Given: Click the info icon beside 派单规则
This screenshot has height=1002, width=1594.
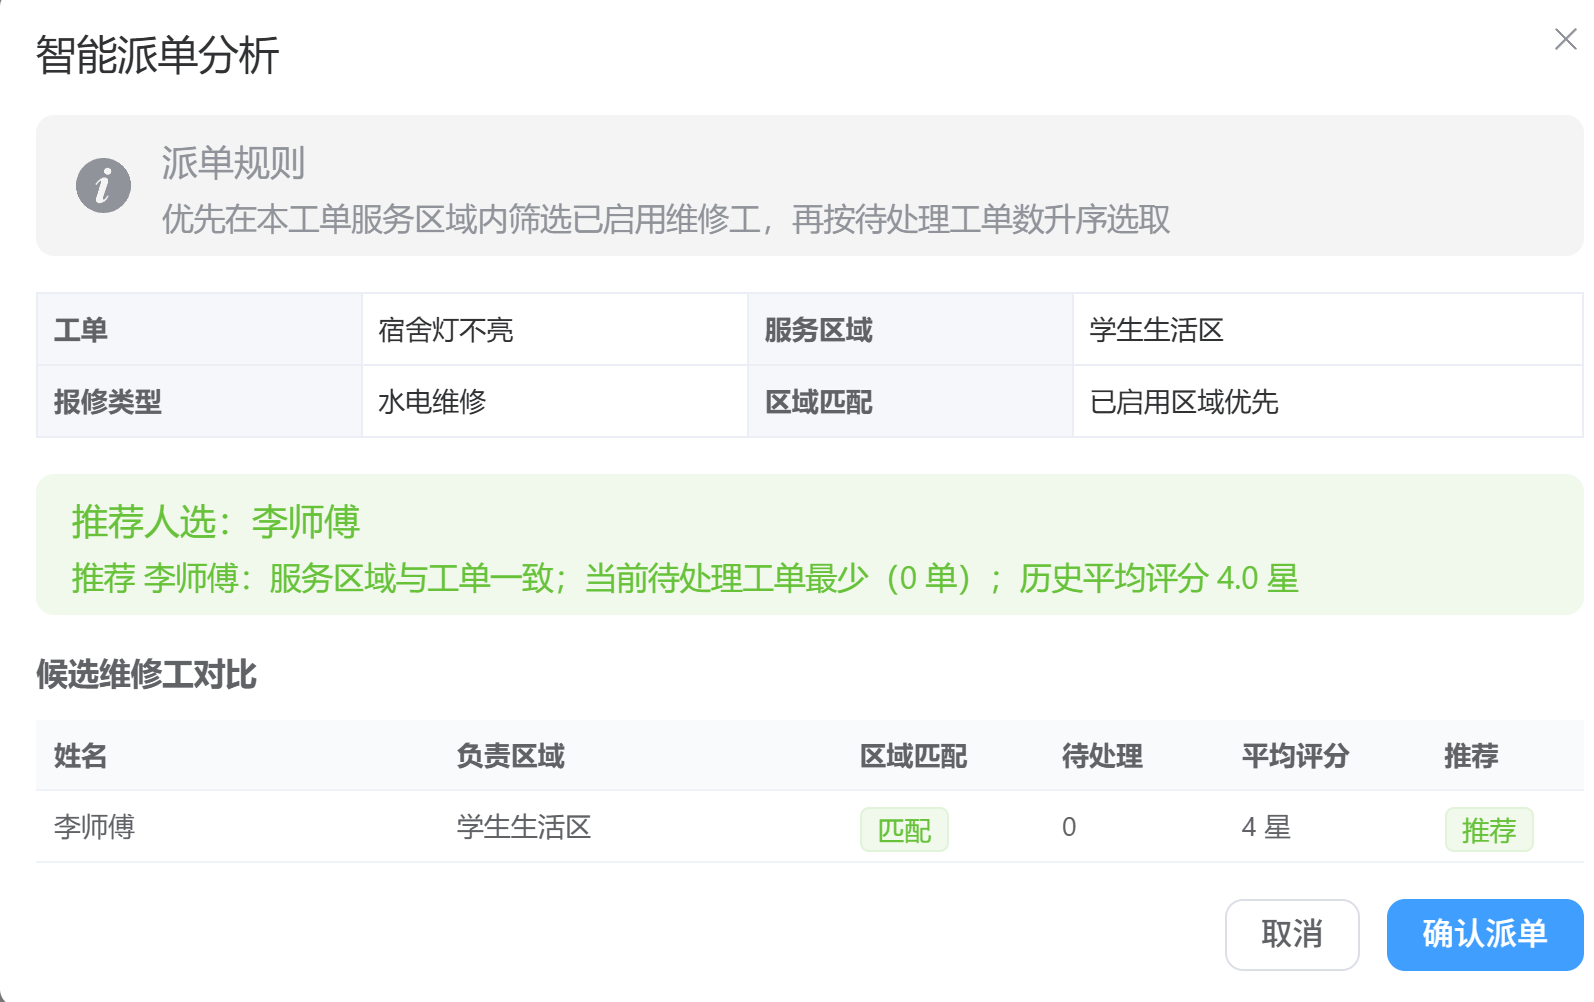Looking at the screenshot, I should (103, 186).
